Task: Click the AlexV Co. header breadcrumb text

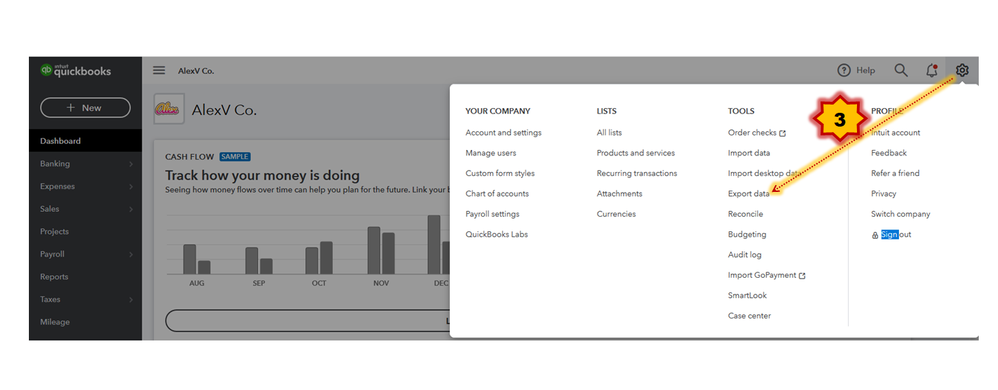Action: 196,71
